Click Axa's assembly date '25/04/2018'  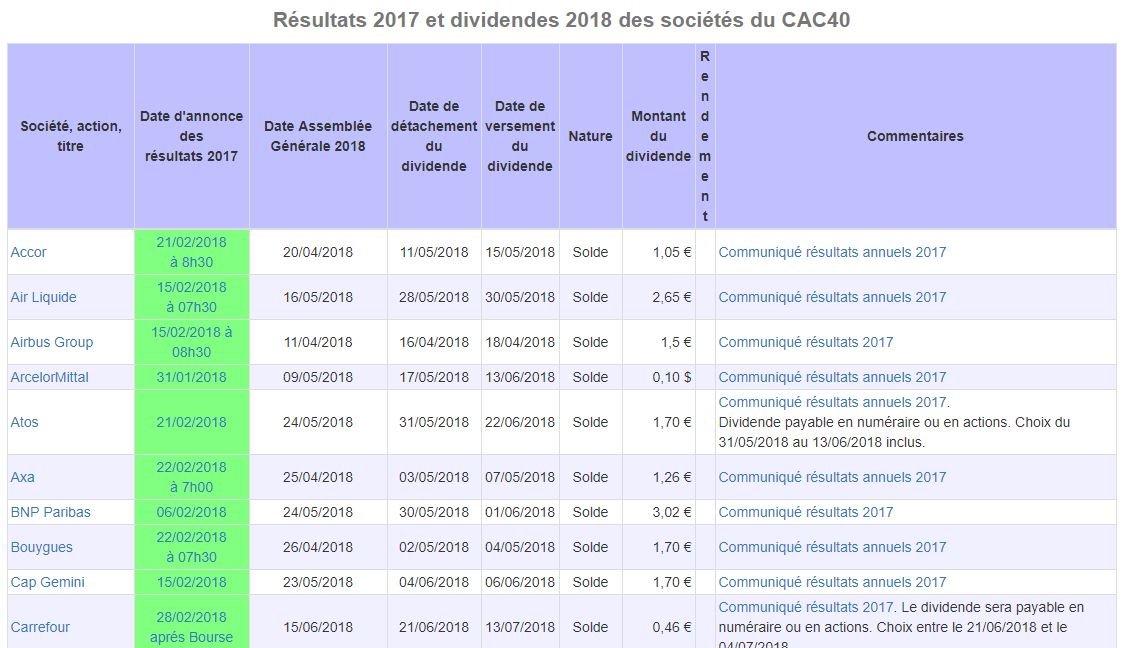point(318,477)
